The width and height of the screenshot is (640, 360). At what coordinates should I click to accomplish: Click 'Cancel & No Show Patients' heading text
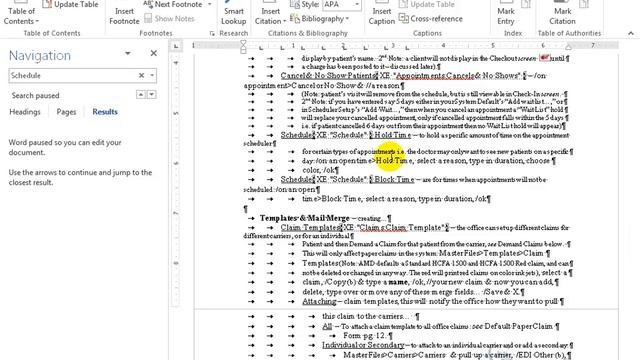[329, 76]
